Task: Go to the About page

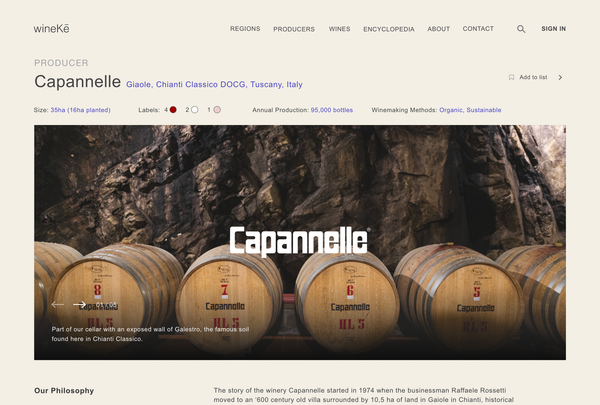Action: click(439, 29)
